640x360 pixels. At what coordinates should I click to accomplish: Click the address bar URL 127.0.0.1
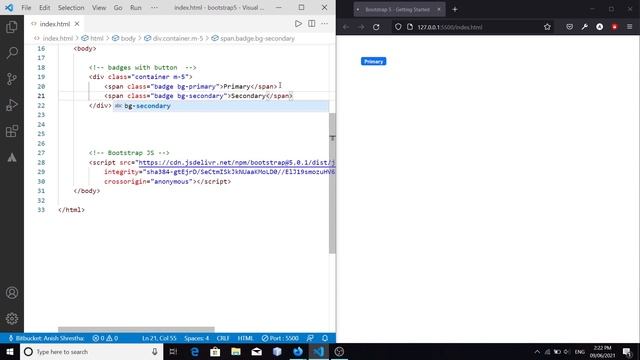click(449, 27)
